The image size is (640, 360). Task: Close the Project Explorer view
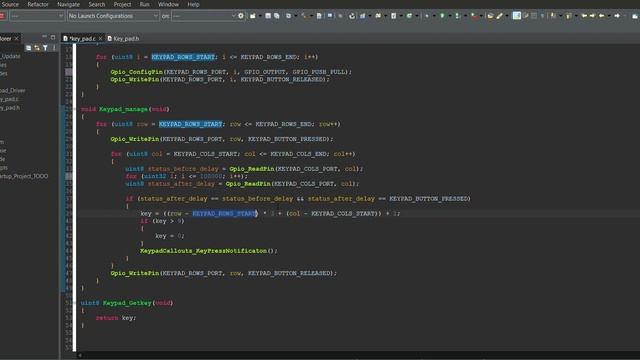coord(16,38)
